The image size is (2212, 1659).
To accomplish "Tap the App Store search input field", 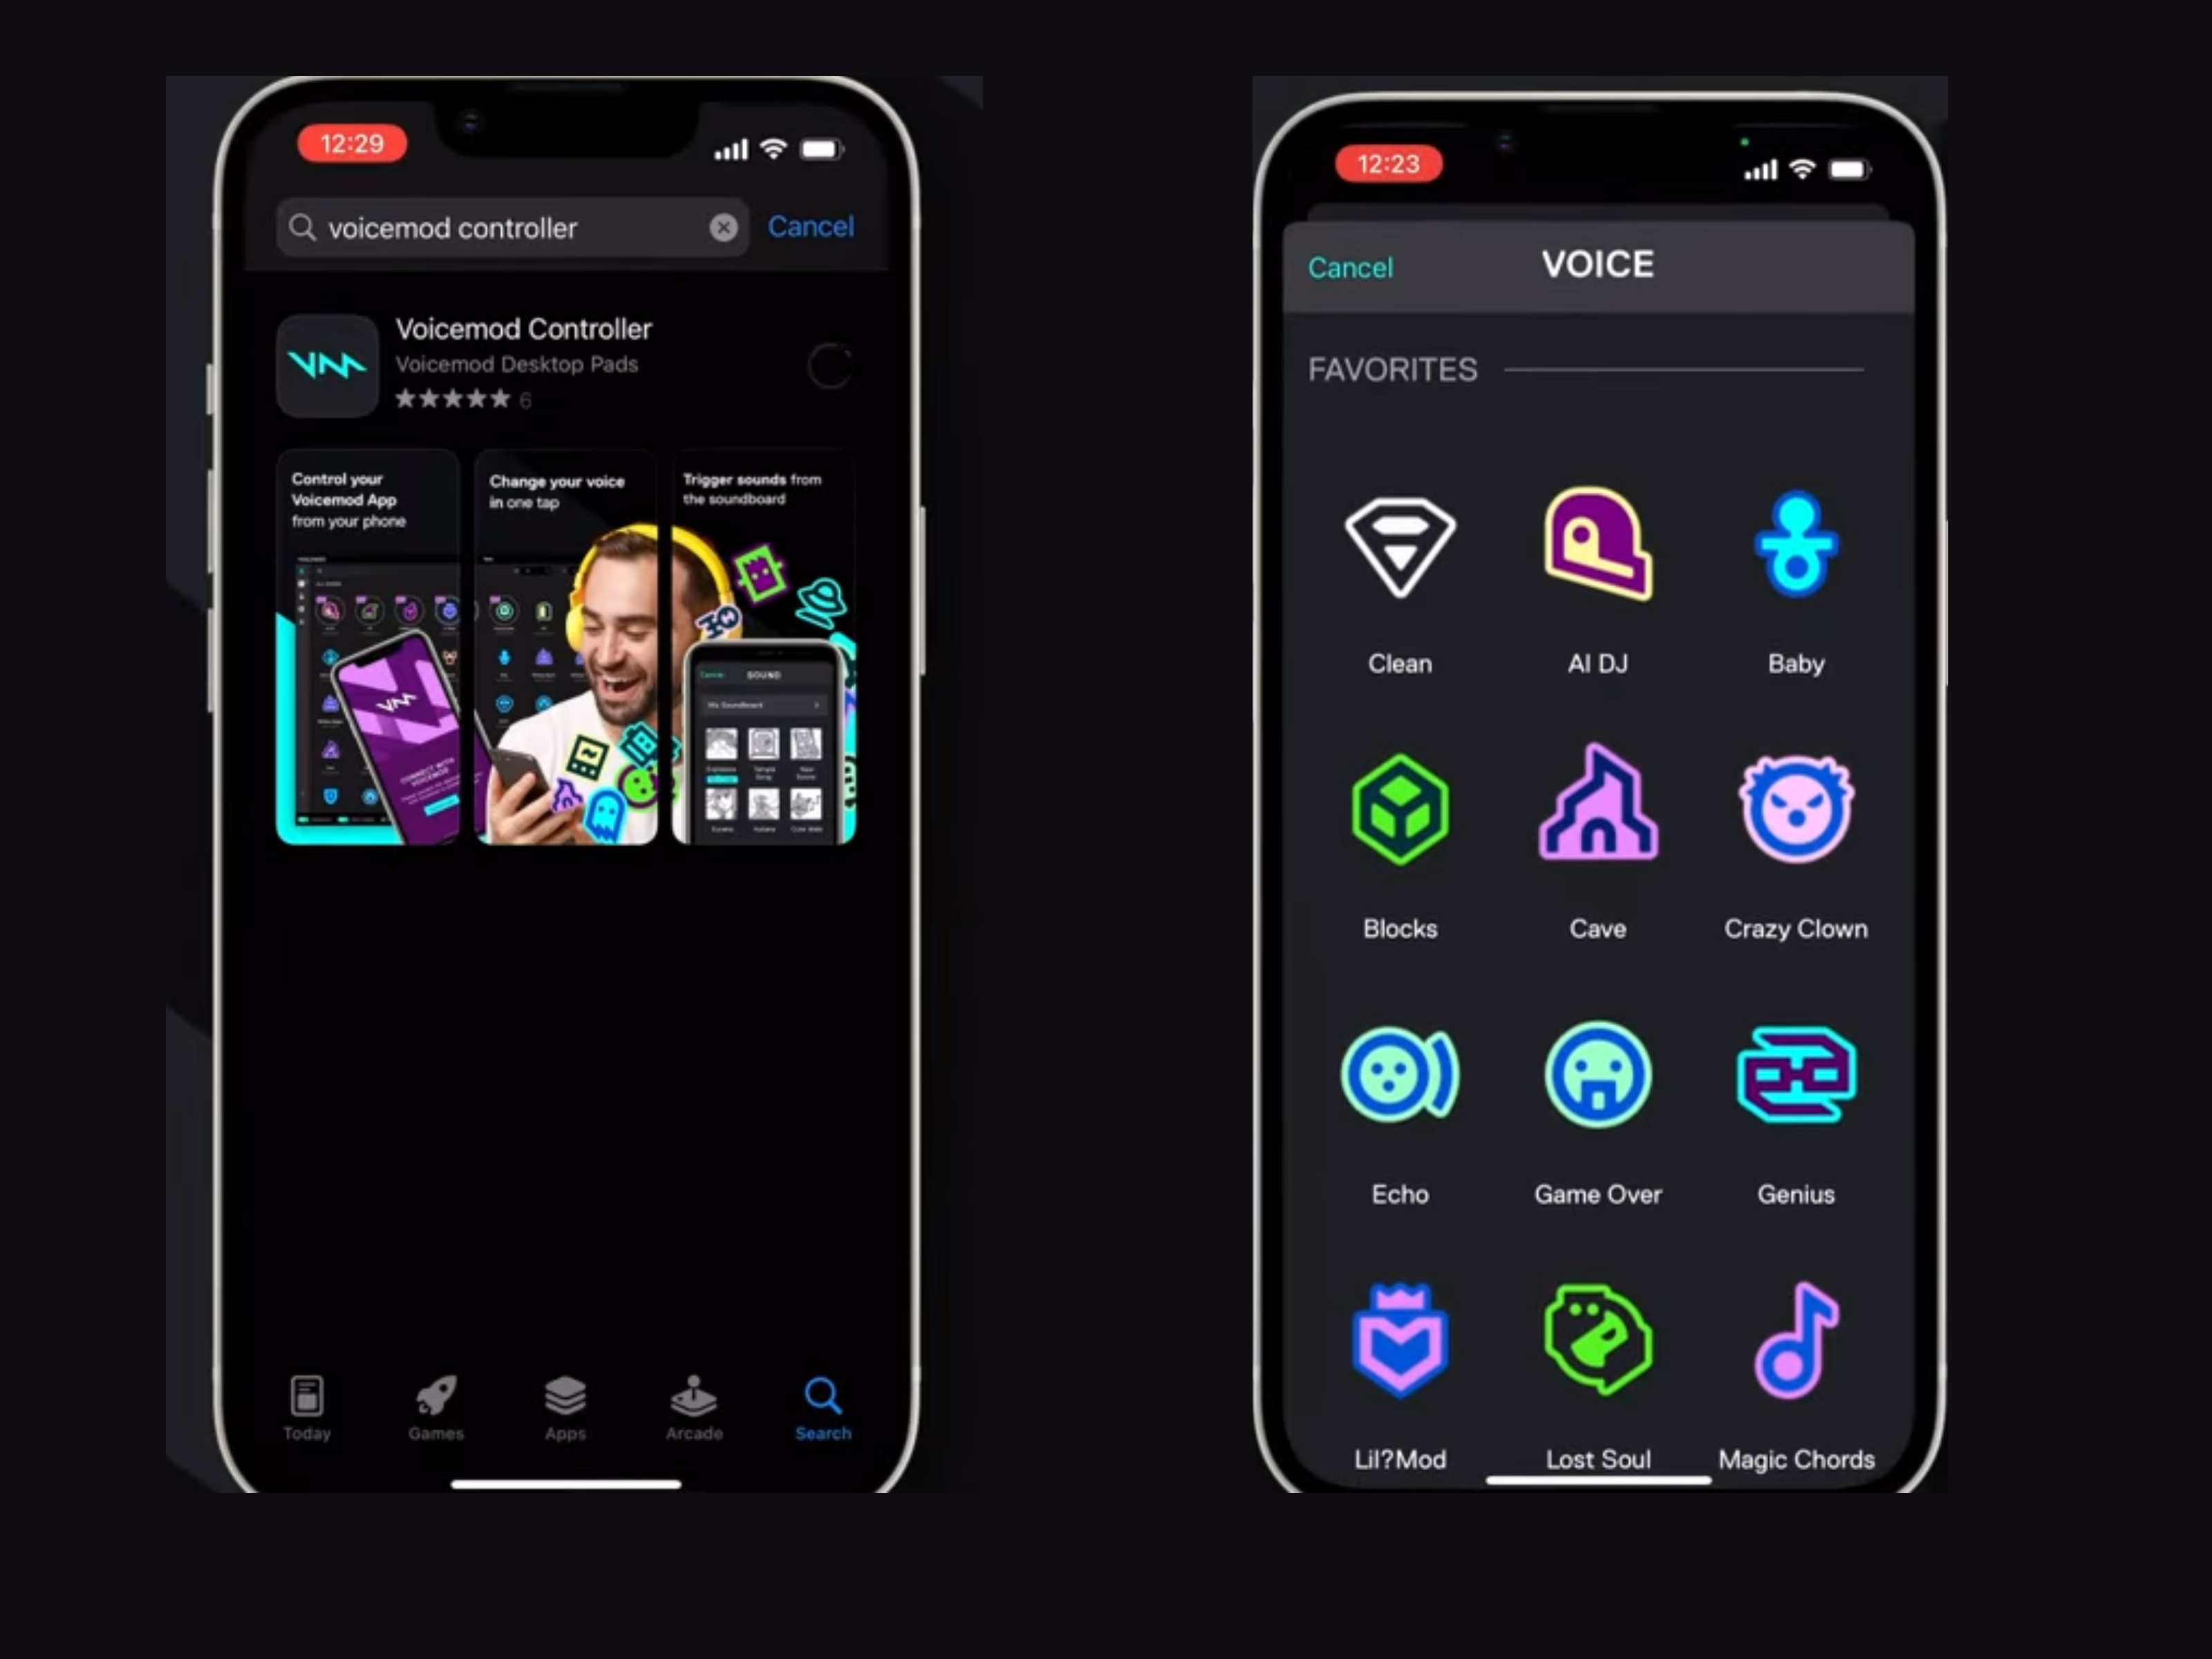I will coord(505,227).
